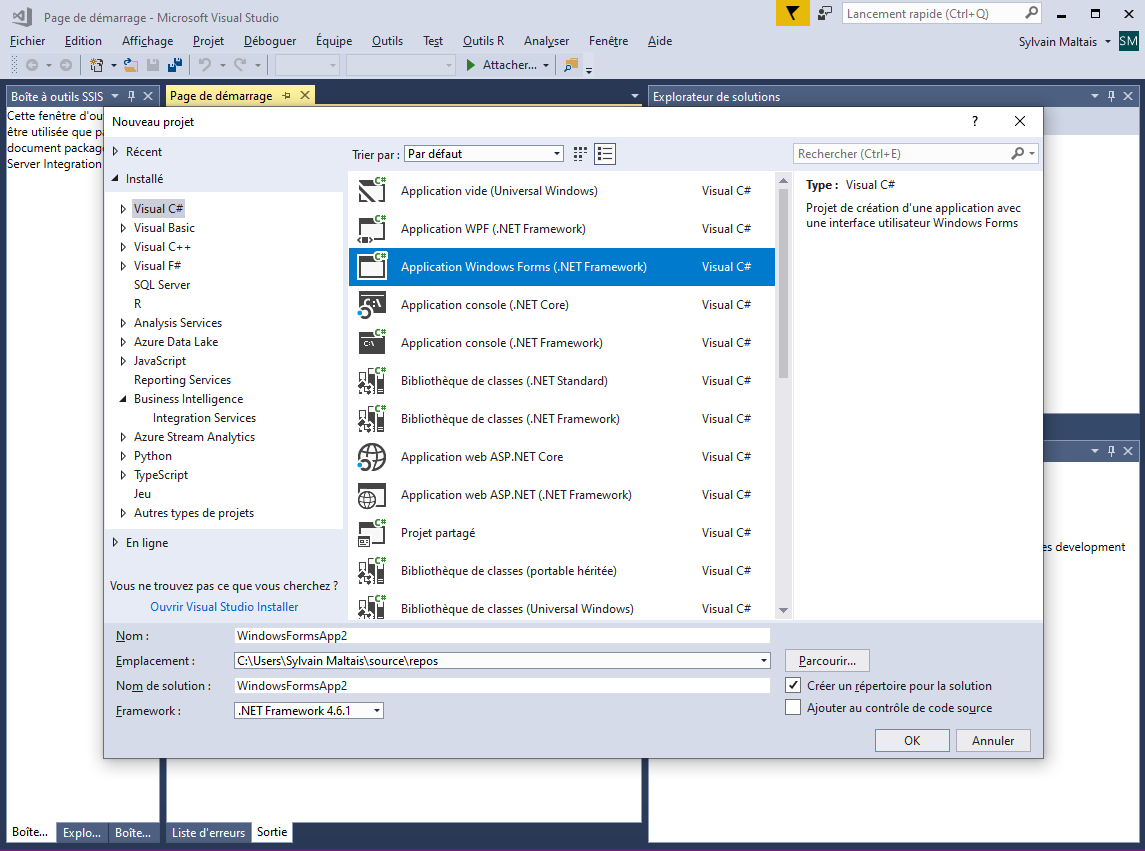This screenshot has width=1145, height=851.
Task: Click the Undo icon on the toolbar
Action: [207, 64]
